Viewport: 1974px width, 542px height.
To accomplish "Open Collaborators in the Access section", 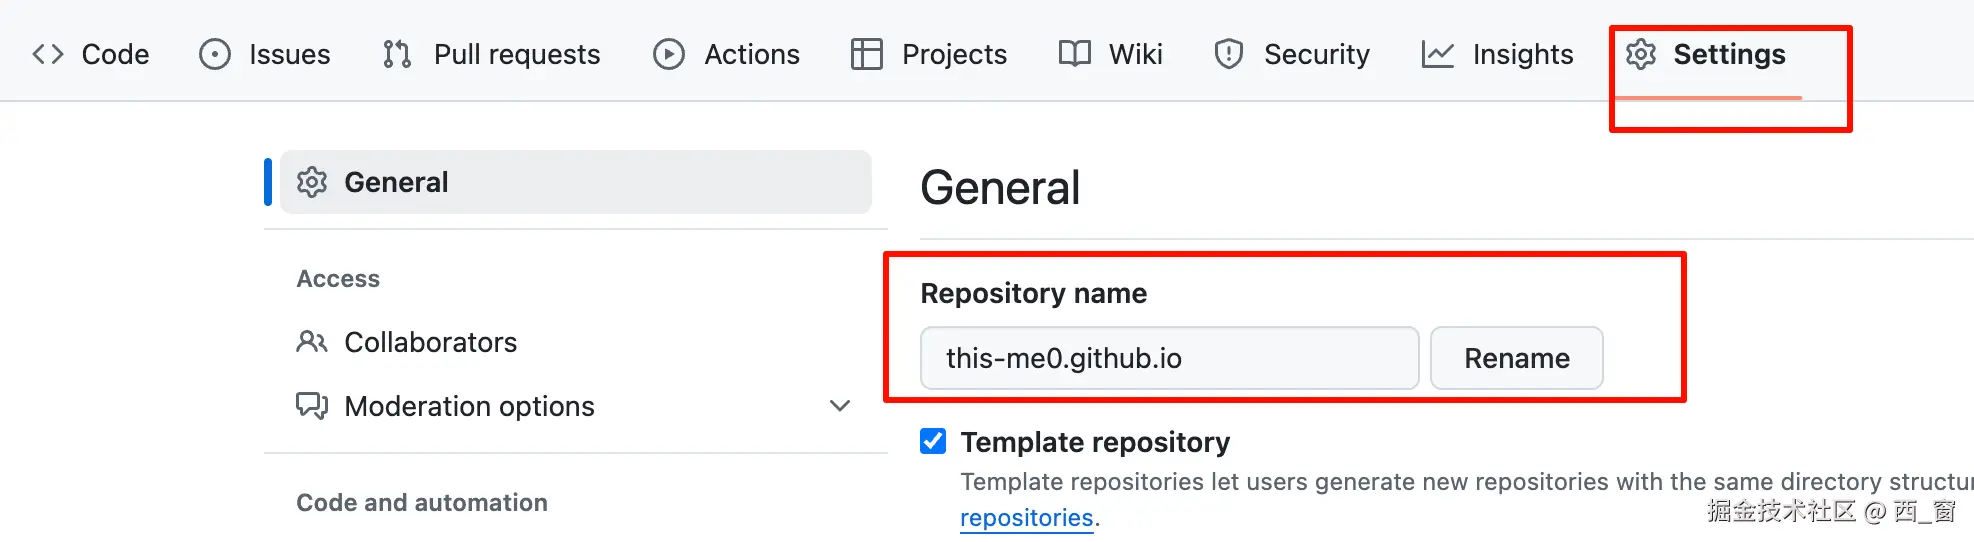I will click(x=430, y=342).
